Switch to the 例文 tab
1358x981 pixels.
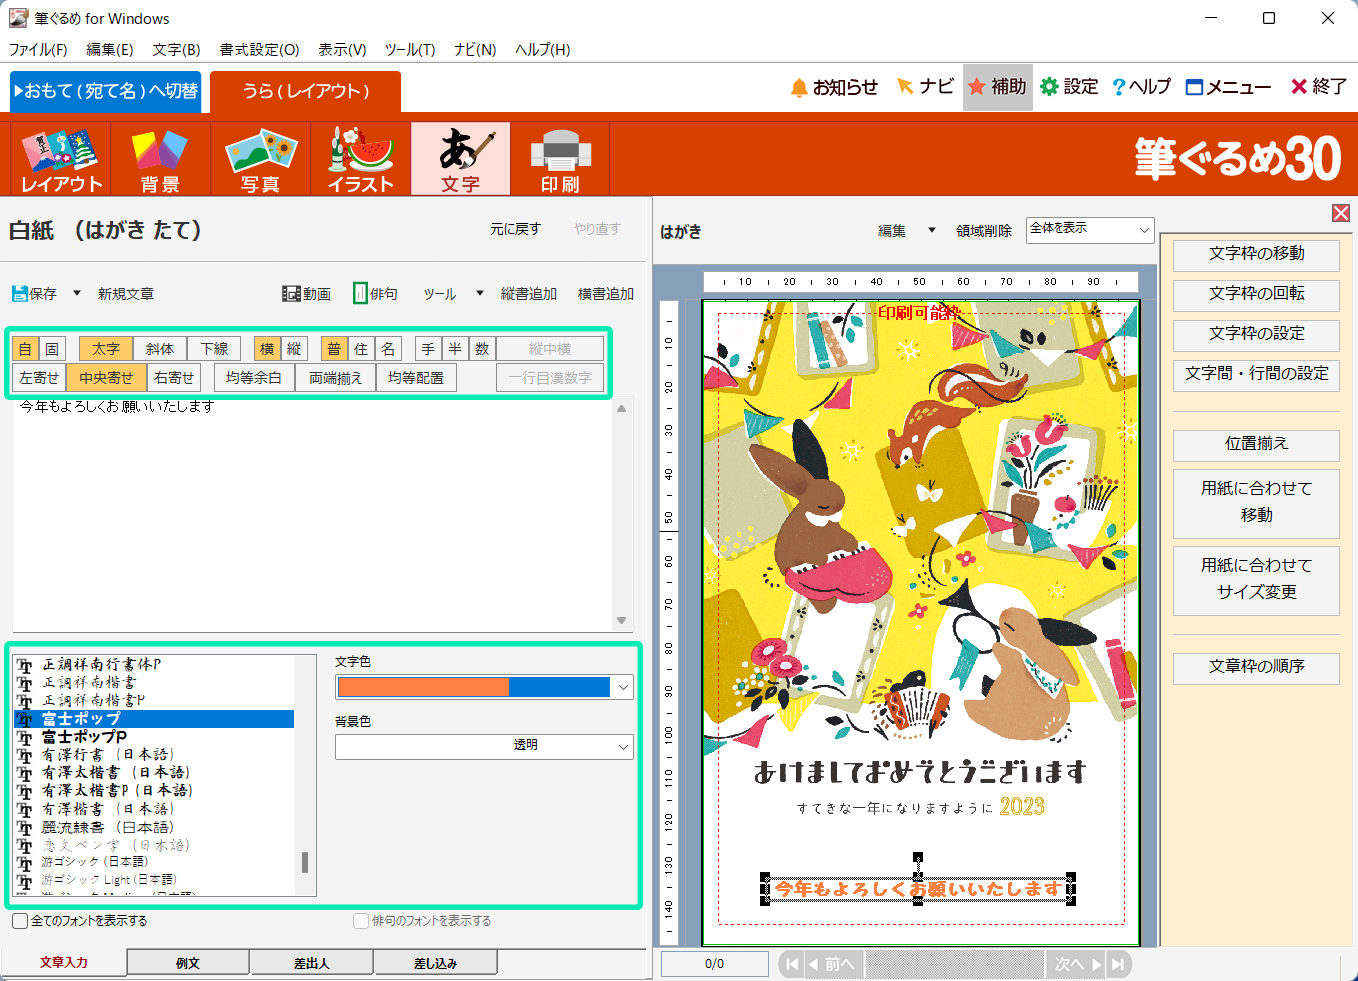pos(188,963)
